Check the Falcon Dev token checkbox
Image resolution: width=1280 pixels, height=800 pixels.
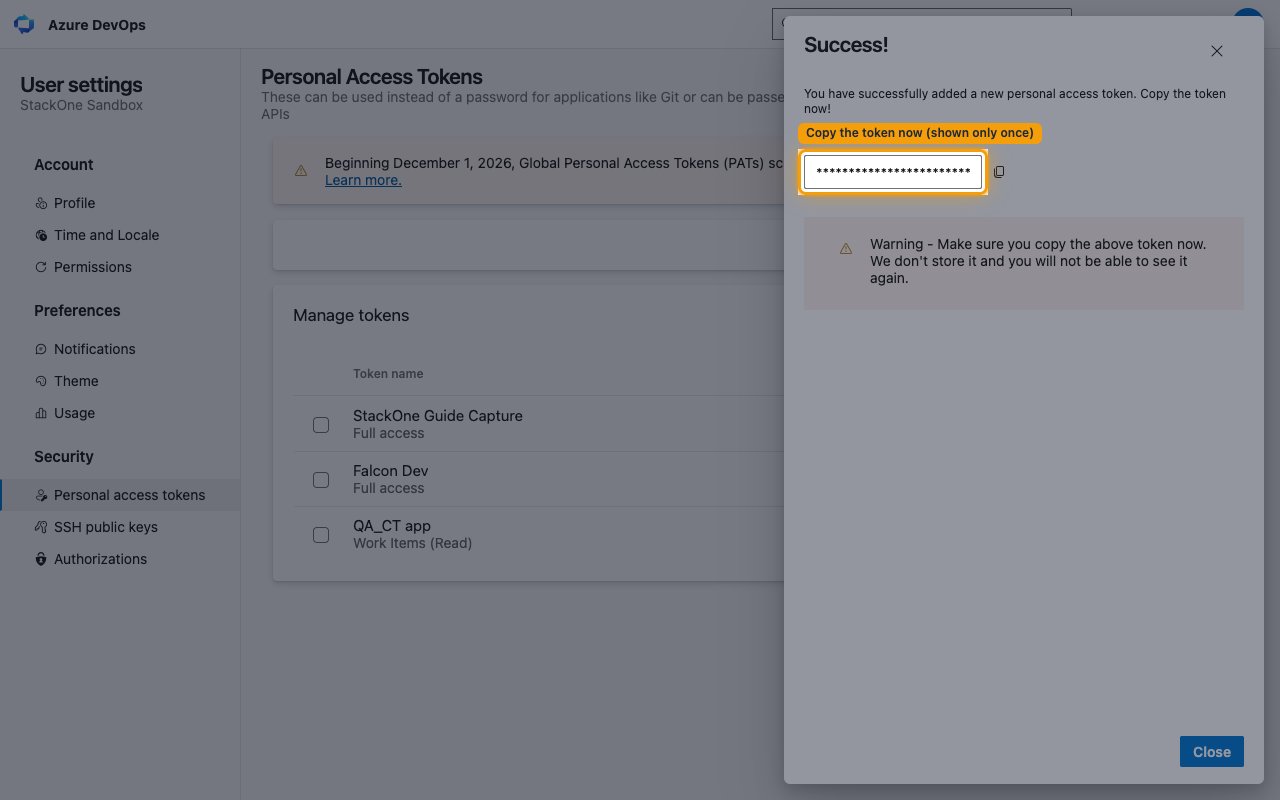click(321, 480)
